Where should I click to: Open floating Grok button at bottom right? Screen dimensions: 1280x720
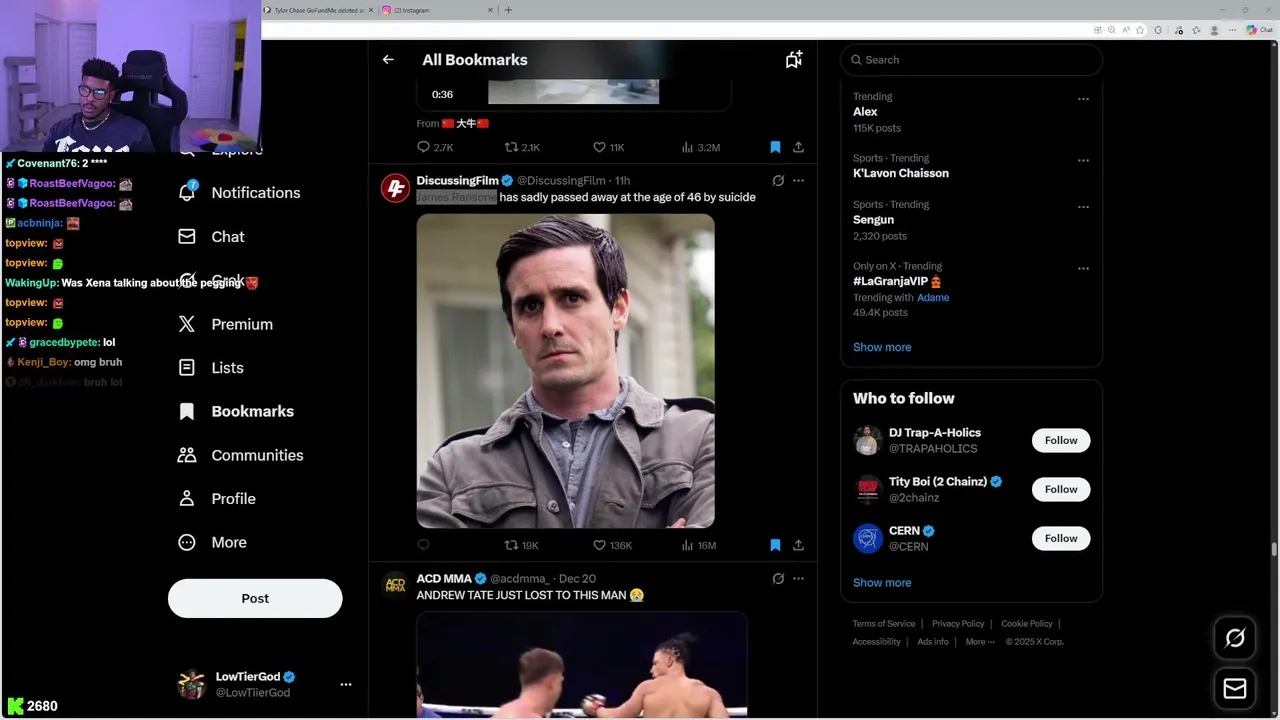click(x=1235, y=638)
